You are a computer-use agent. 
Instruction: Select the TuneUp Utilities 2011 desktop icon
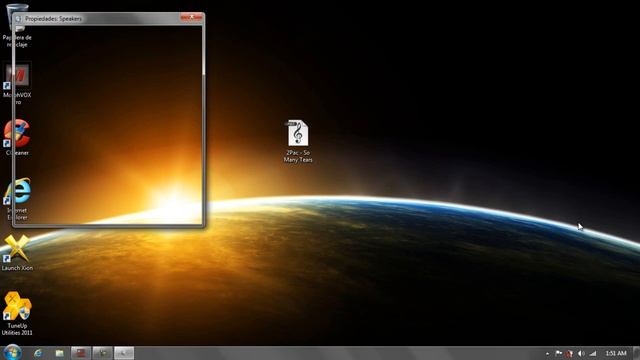point(17,313)
